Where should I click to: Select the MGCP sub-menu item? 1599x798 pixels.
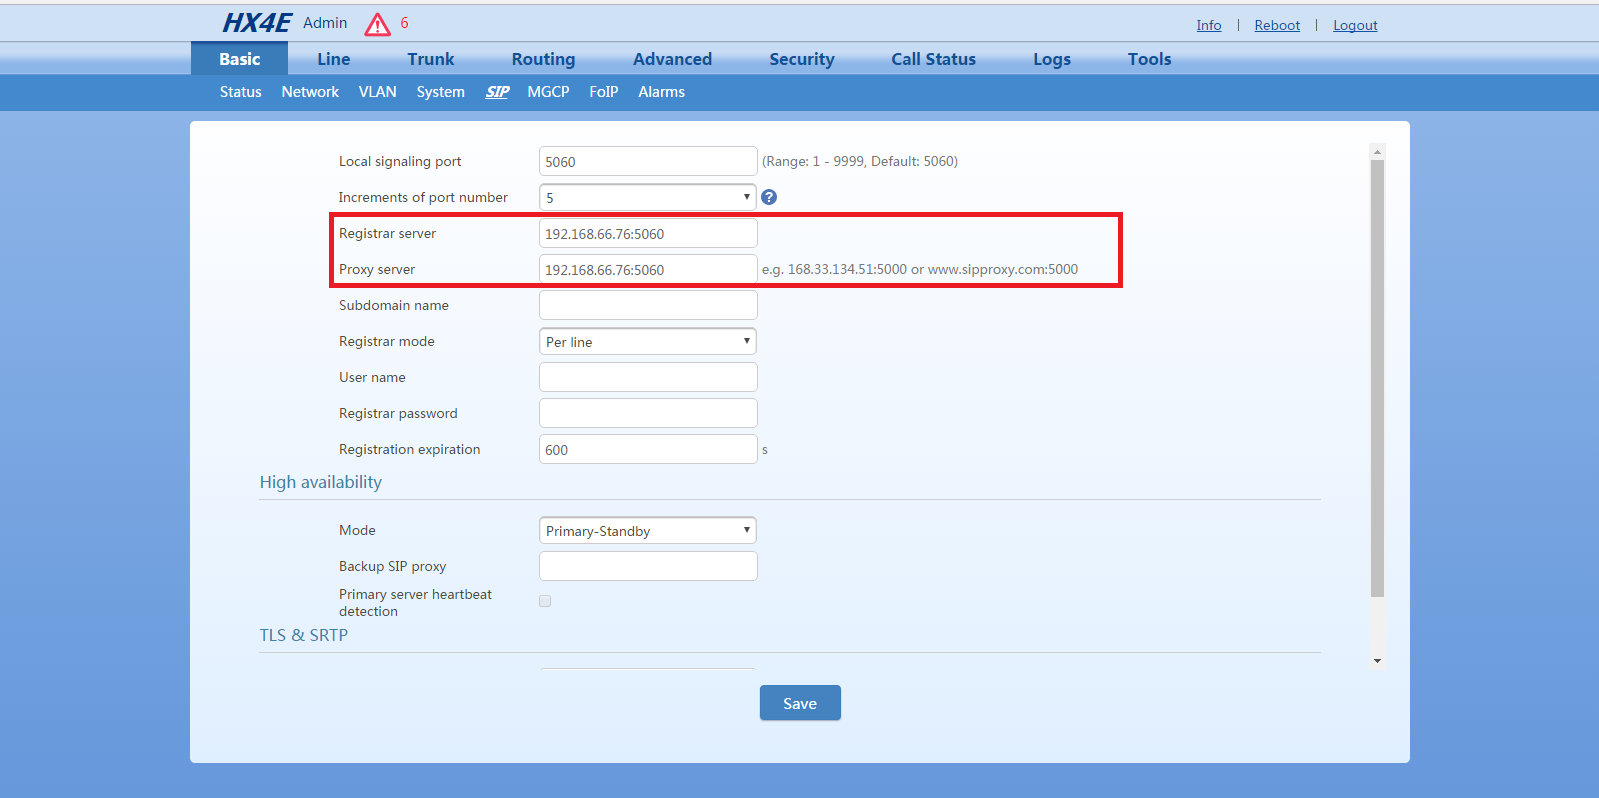(x=548, y=92)
